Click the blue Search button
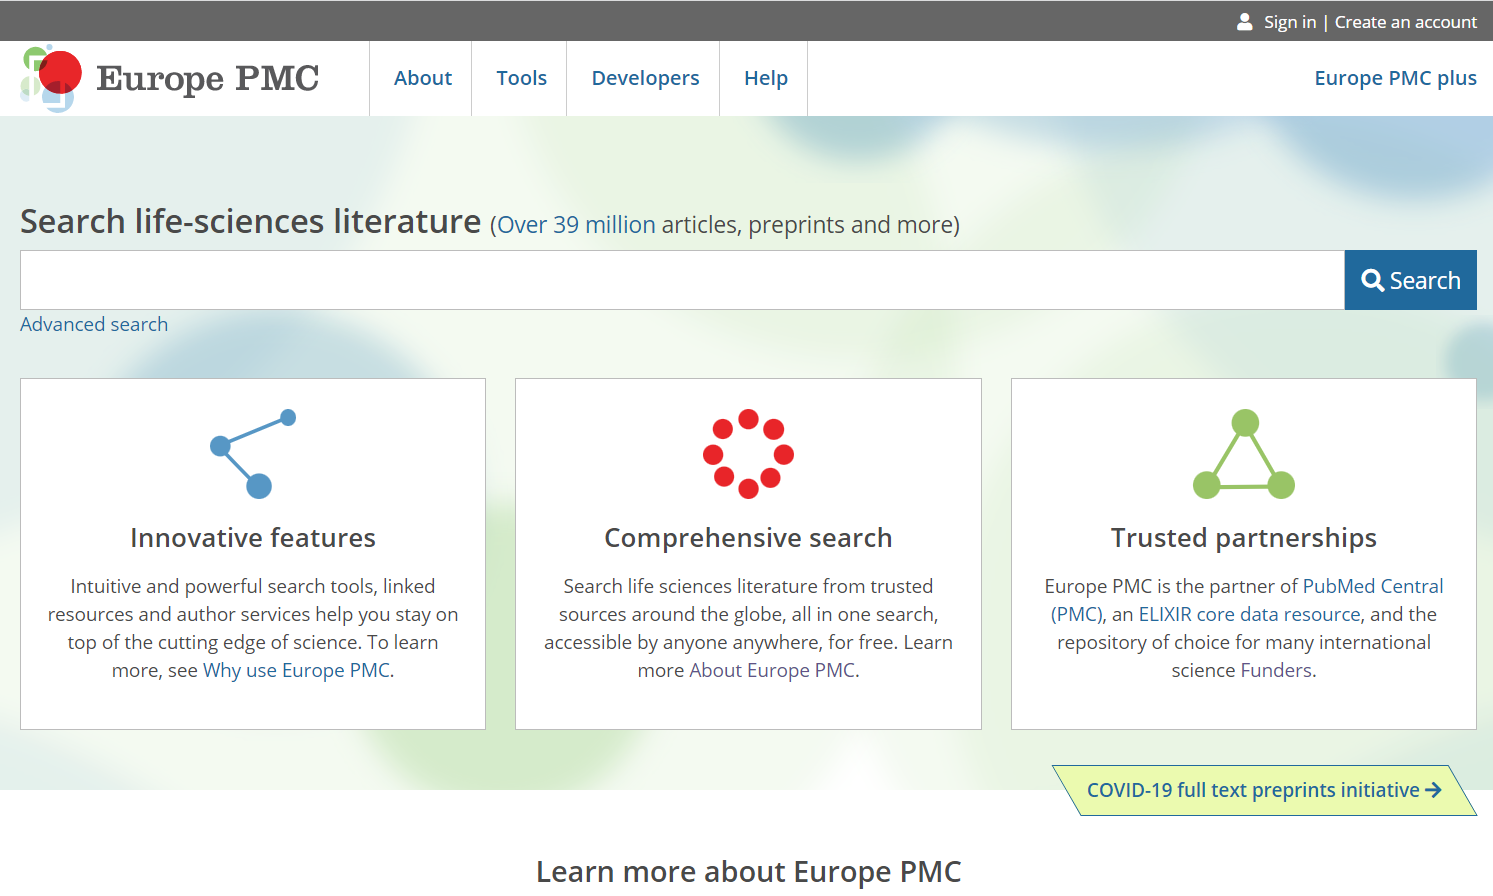Screen dimensions: 1493x896 pos(1410,280)
